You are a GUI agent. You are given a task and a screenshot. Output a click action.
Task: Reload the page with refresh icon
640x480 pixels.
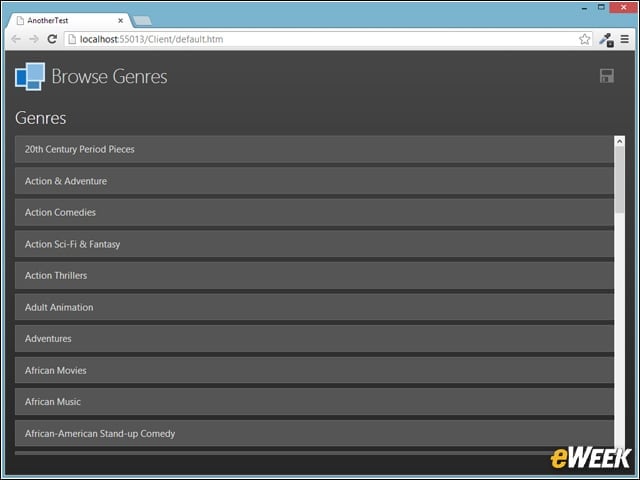(52, 39)
